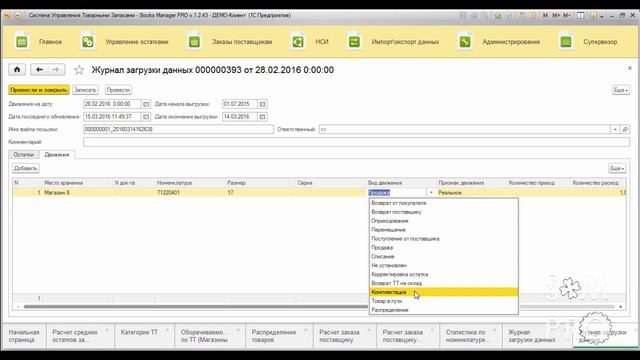Open the table Еще menu
The width and height of the screenshot is (640, 360).
pos(617,168)
